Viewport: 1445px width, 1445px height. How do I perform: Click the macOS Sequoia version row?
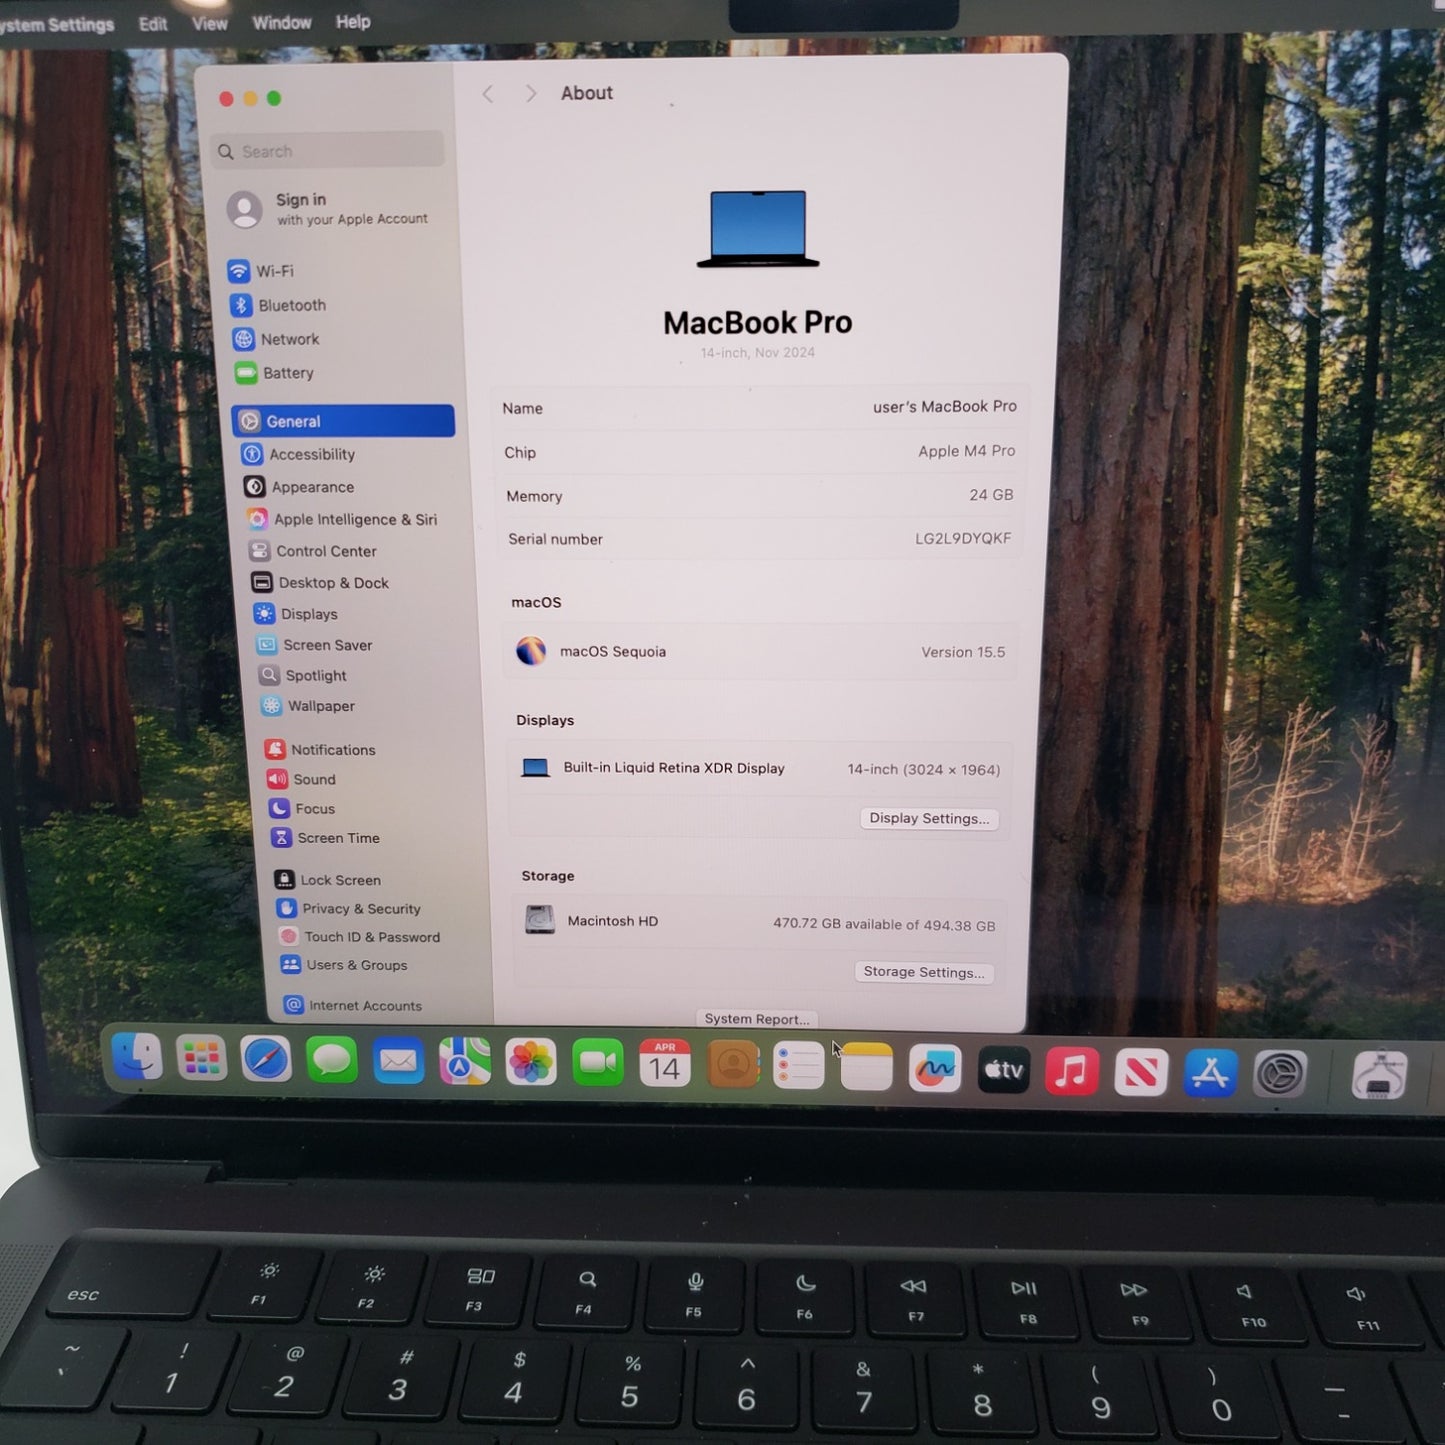point(759,652)
